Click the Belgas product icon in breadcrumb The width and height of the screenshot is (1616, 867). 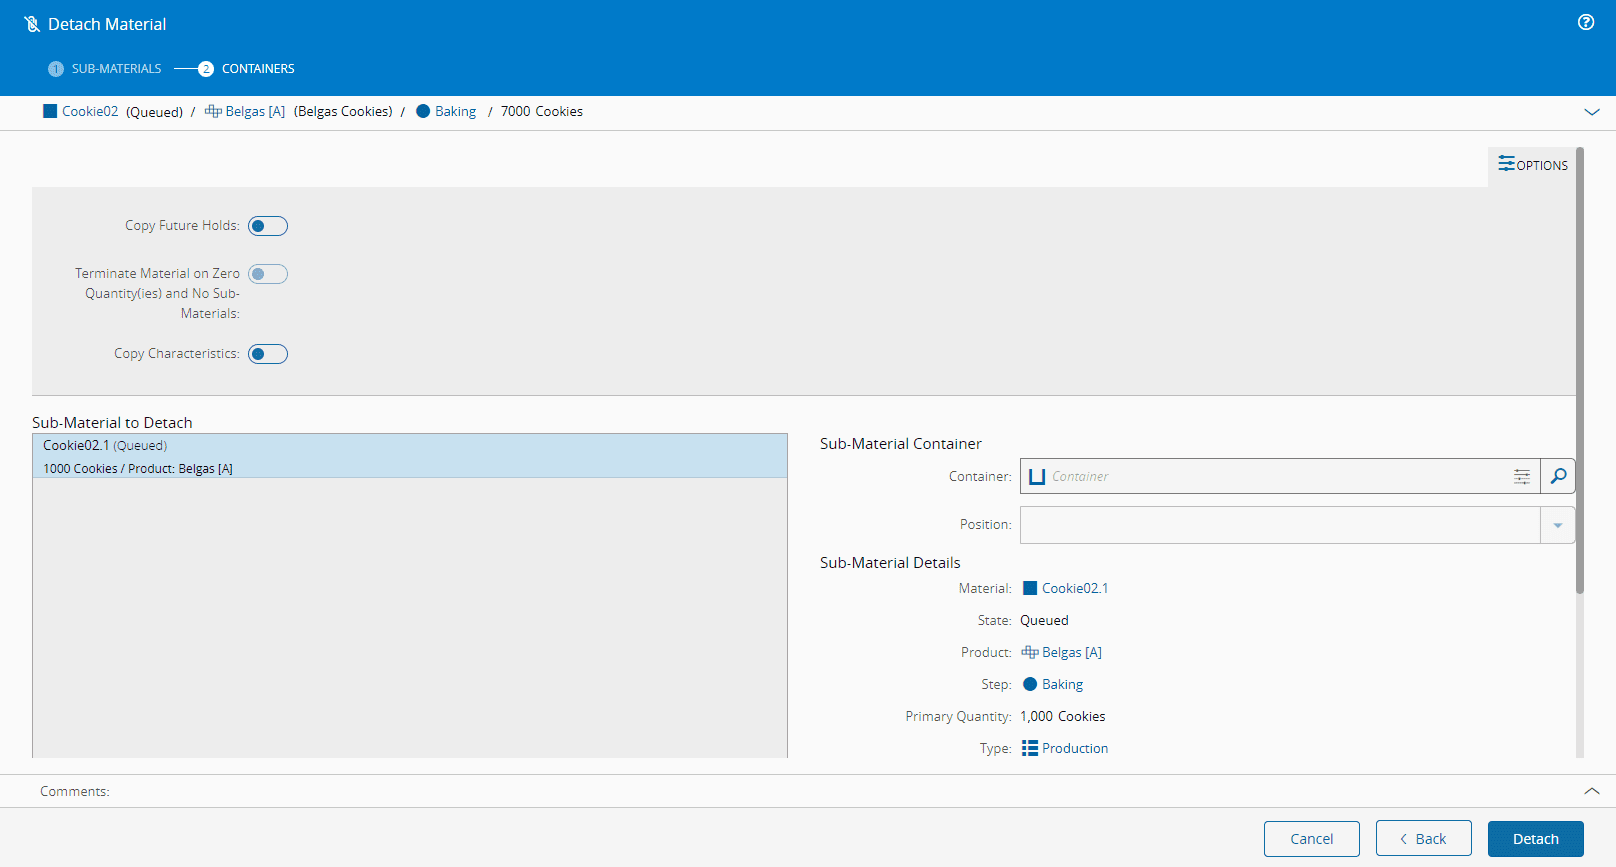pyautogui.click(x=212, y=111)
